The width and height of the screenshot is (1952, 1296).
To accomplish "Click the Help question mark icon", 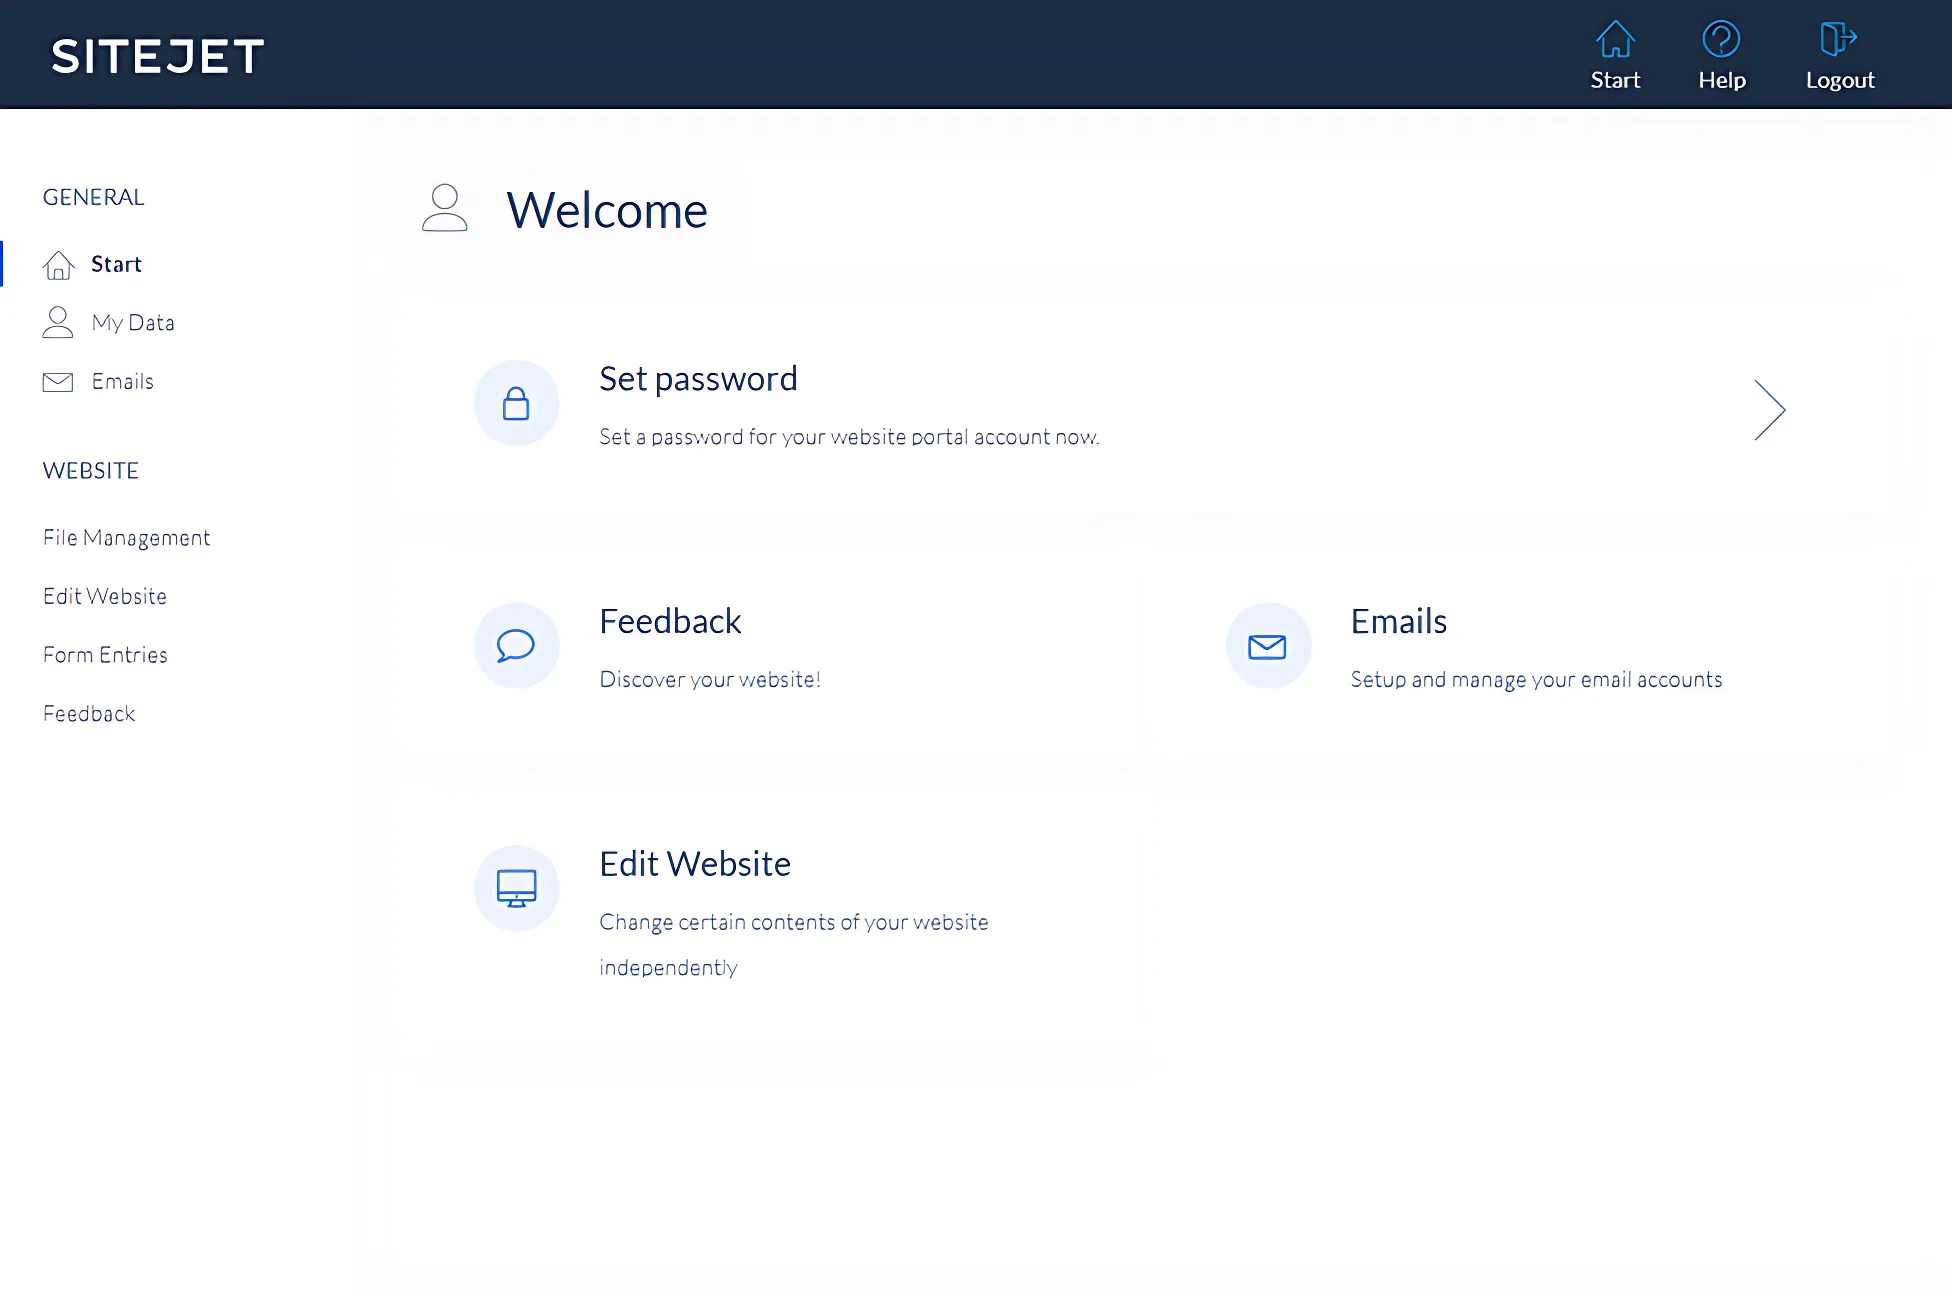I will 1721,40.
